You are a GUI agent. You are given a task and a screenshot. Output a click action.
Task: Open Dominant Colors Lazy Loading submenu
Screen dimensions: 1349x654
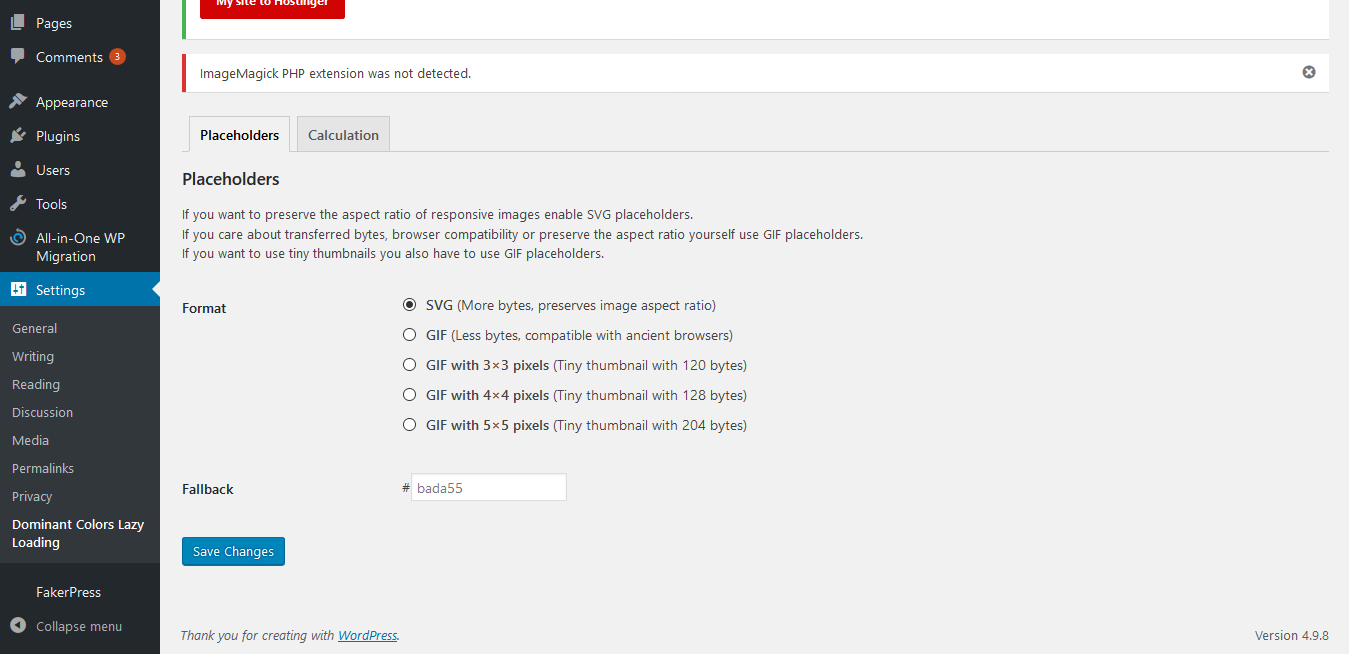click(78, 533)
